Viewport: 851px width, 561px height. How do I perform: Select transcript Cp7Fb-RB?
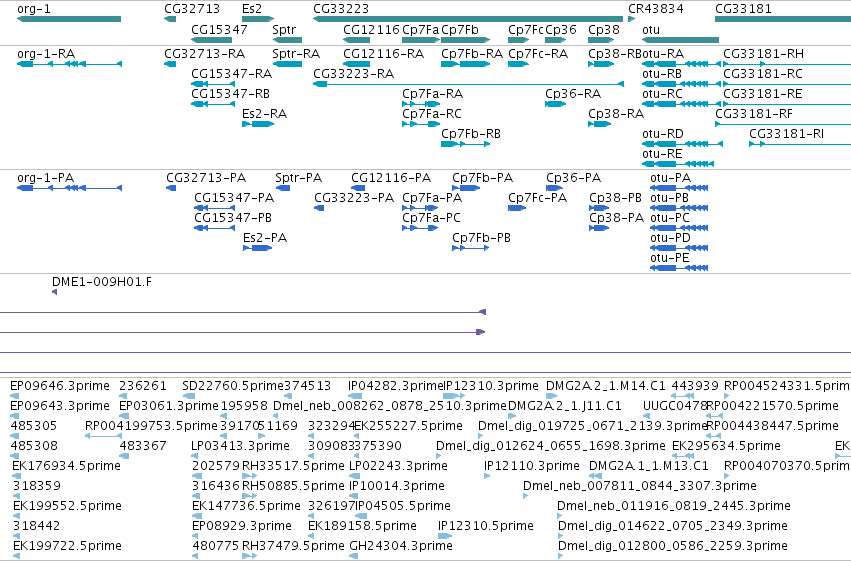coord(466,144)
